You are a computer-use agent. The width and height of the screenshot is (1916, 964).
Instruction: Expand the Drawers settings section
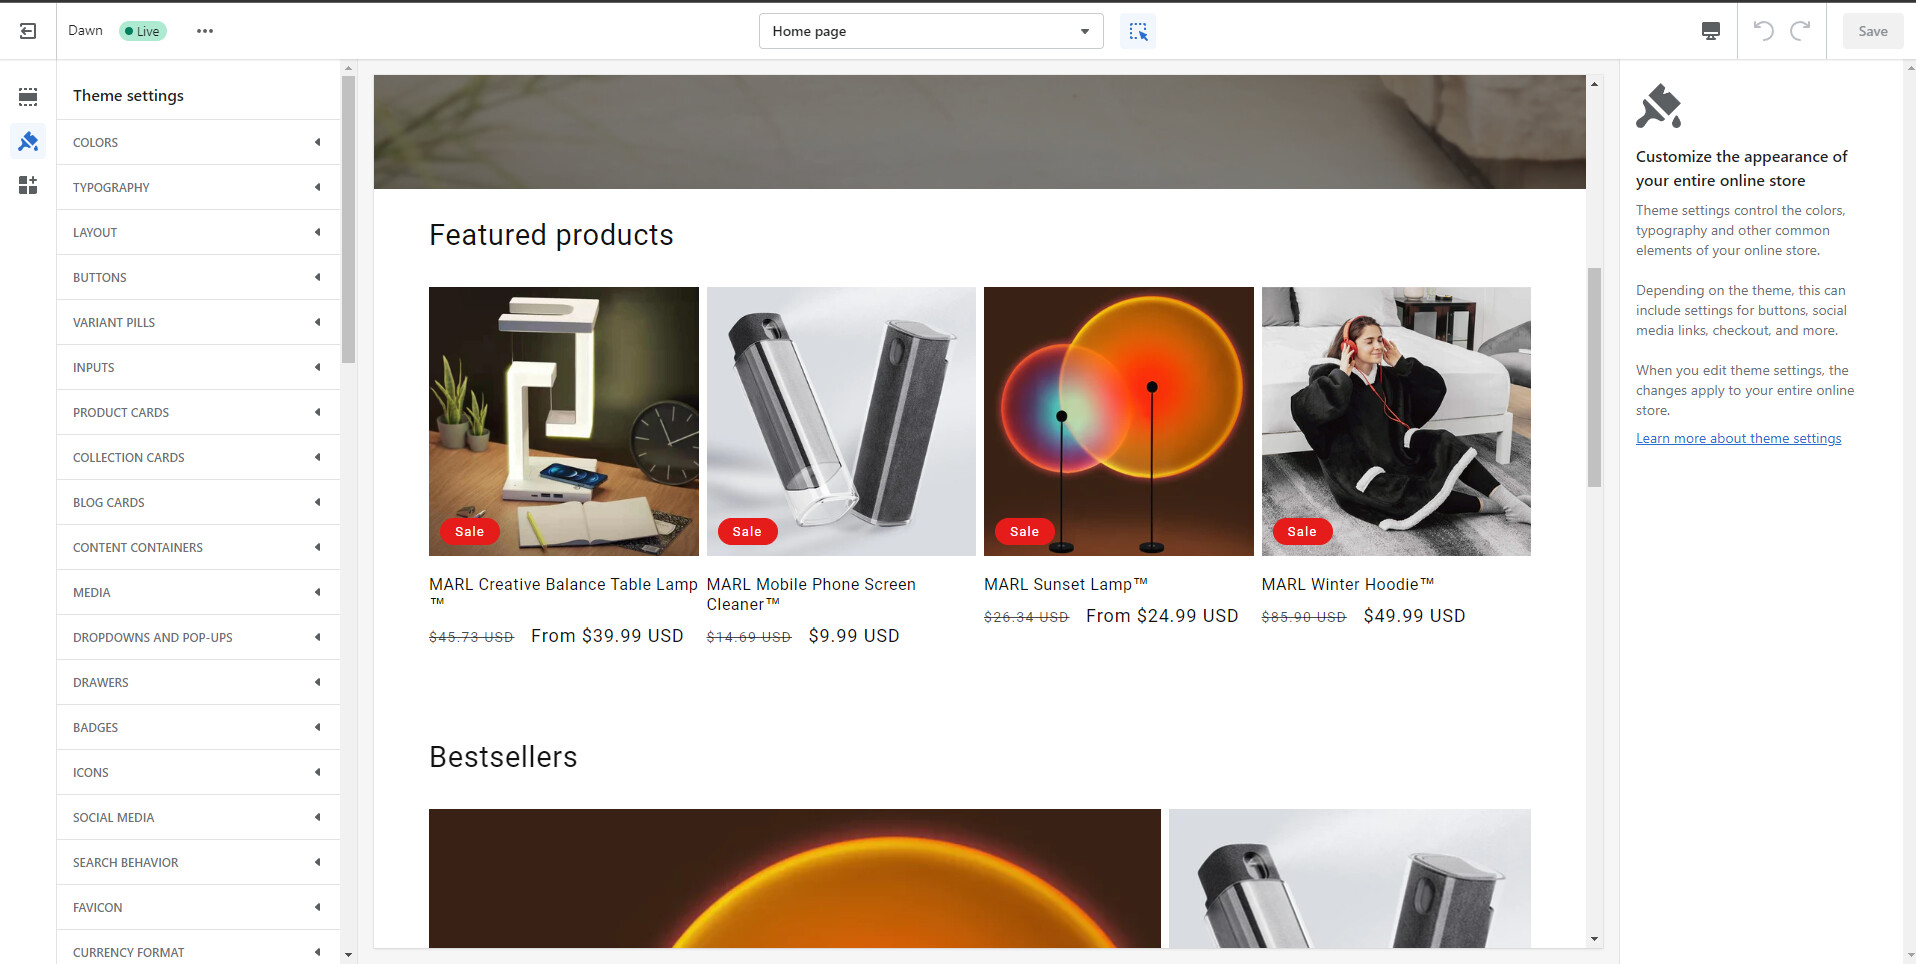click(198, 682)
